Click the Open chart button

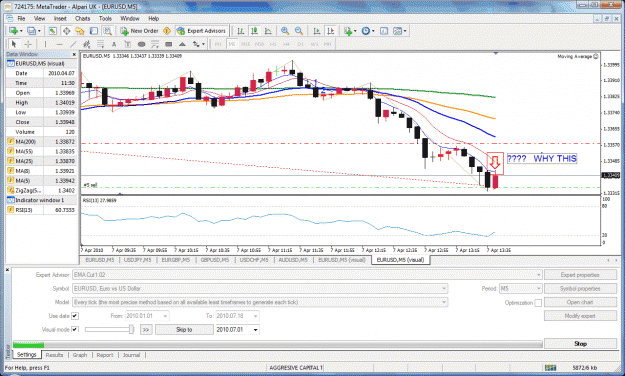pyautogui.click(x=580, y=302)
